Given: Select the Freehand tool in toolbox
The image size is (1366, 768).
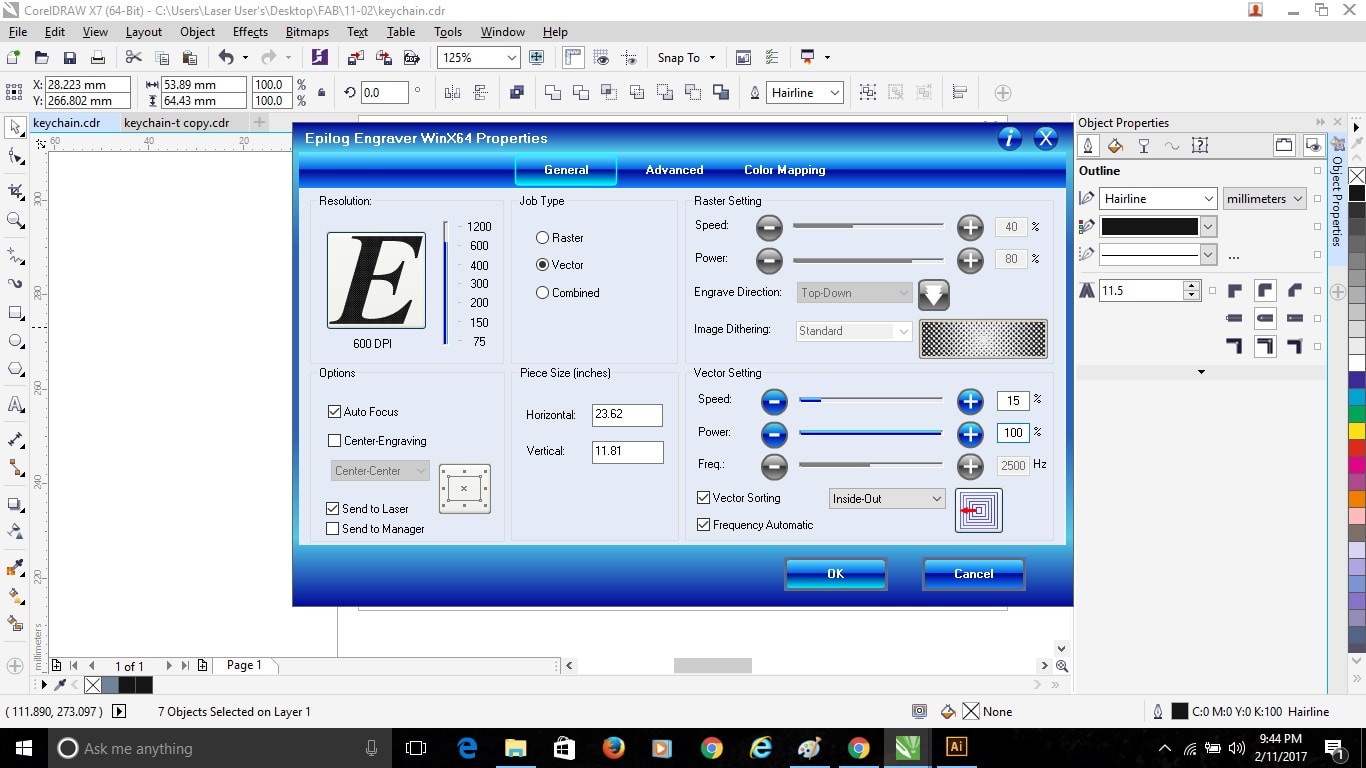Looking at the screenshot, I should pos(15,254).
